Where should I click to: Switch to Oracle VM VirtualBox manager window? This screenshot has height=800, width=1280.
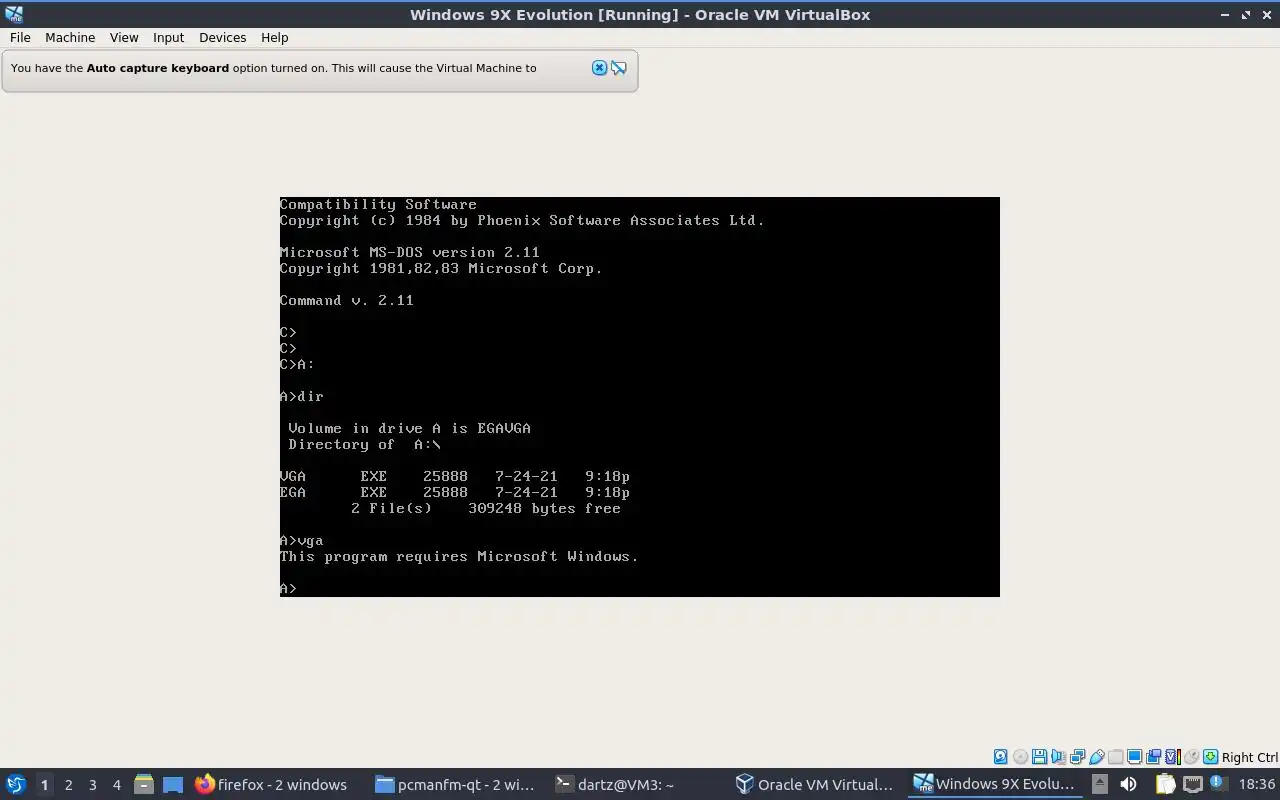[815, 784]
